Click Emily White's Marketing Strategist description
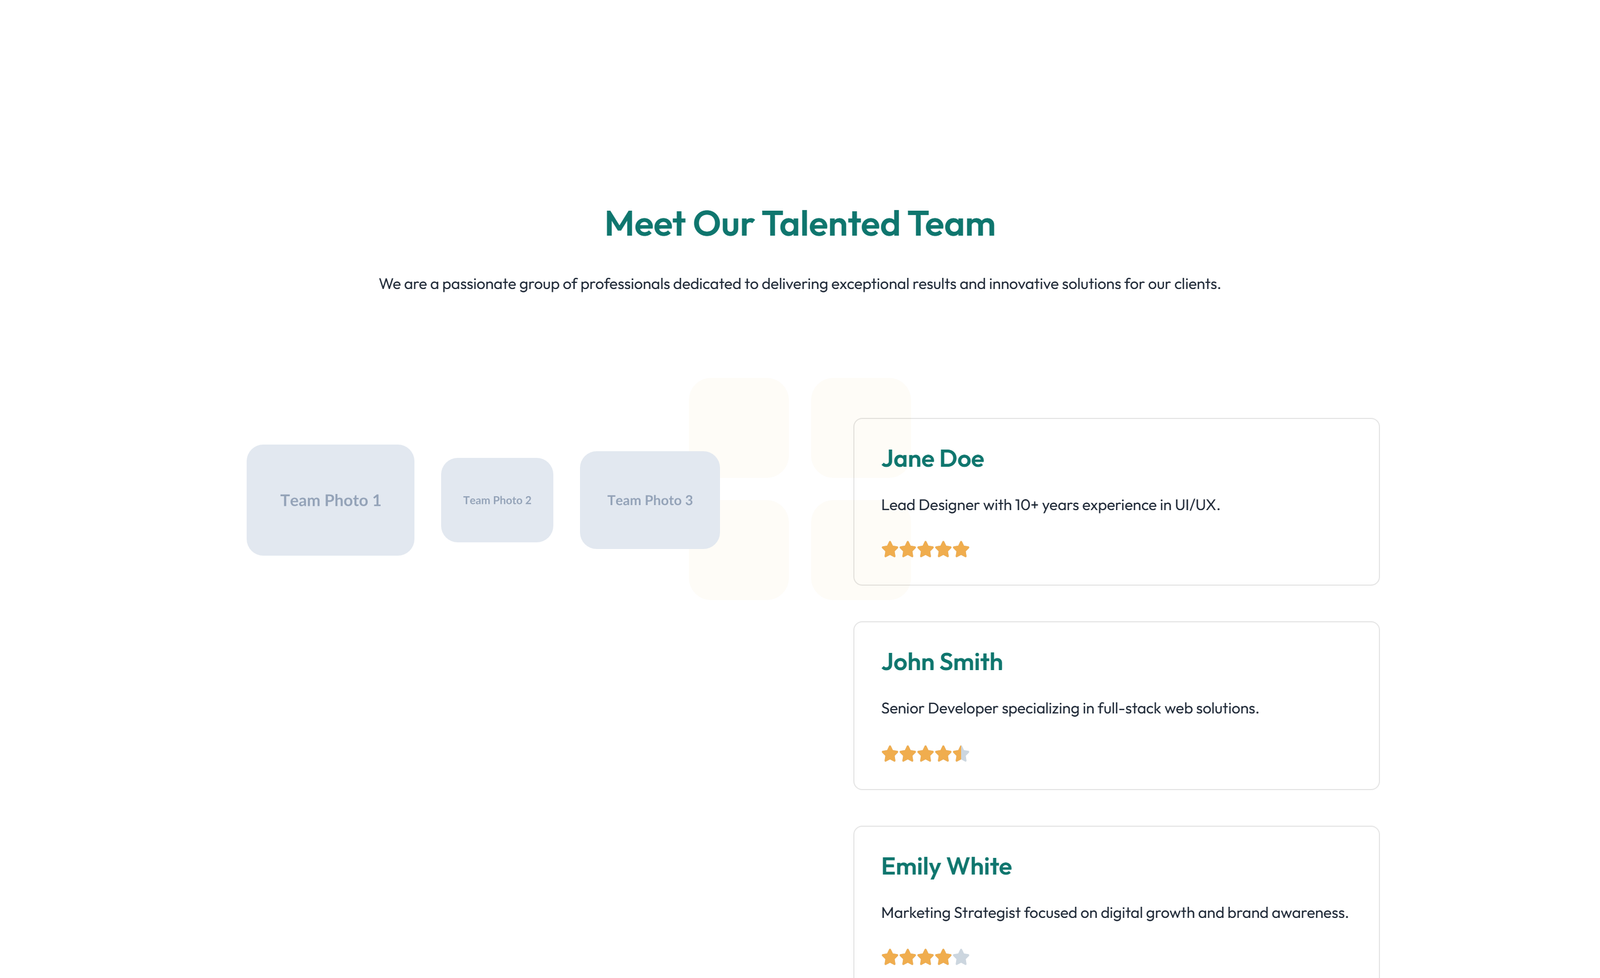 [x=1114, y=912]
